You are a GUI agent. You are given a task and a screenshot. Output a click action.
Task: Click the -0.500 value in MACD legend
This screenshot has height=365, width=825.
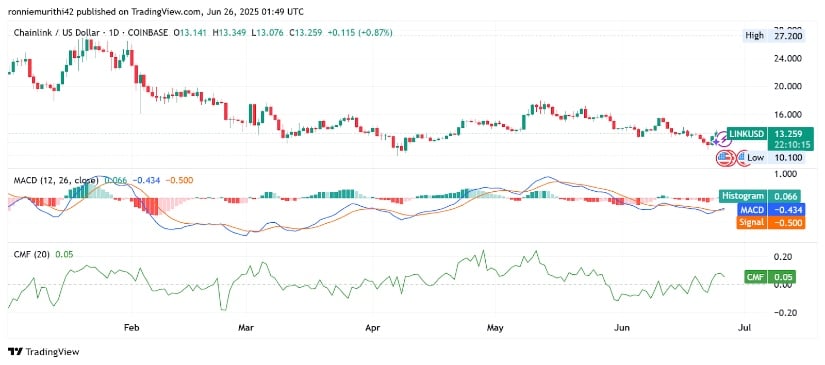coord(179,180)
